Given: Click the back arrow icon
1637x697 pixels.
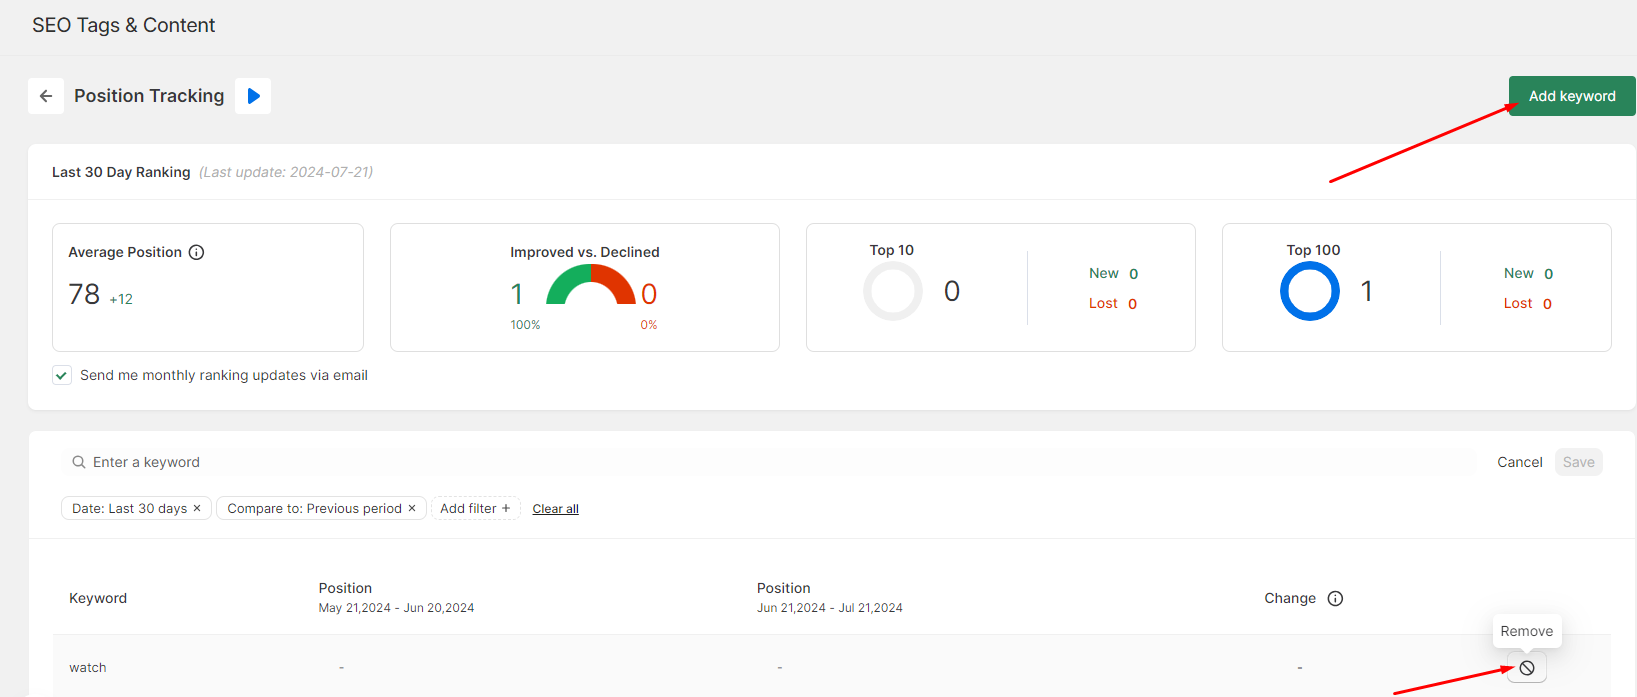Looking at the screenshot, I should click(46, 96).
